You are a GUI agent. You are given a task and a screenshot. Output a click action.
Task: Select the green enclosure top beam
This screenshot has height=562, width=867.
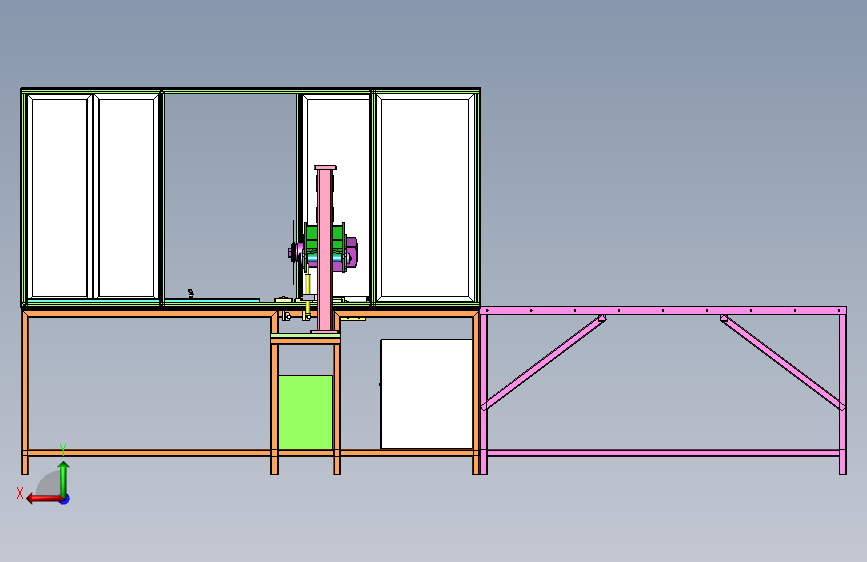pos(250,91)
